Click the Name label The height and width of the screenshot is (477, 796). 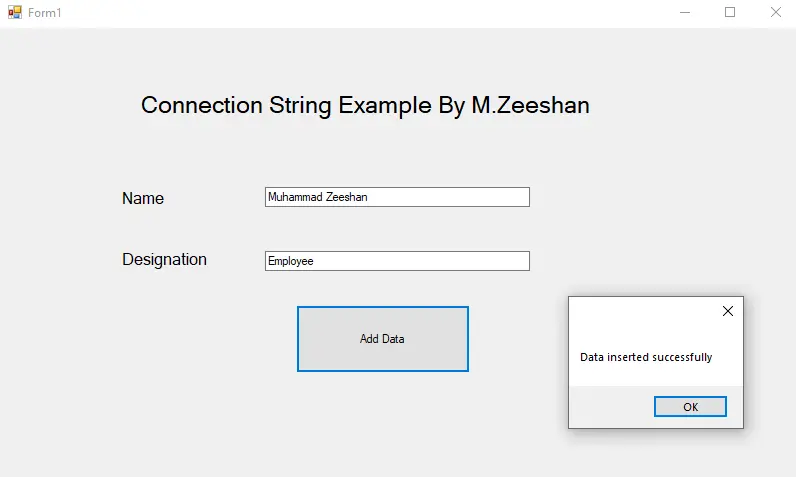[x=143, y=198]
